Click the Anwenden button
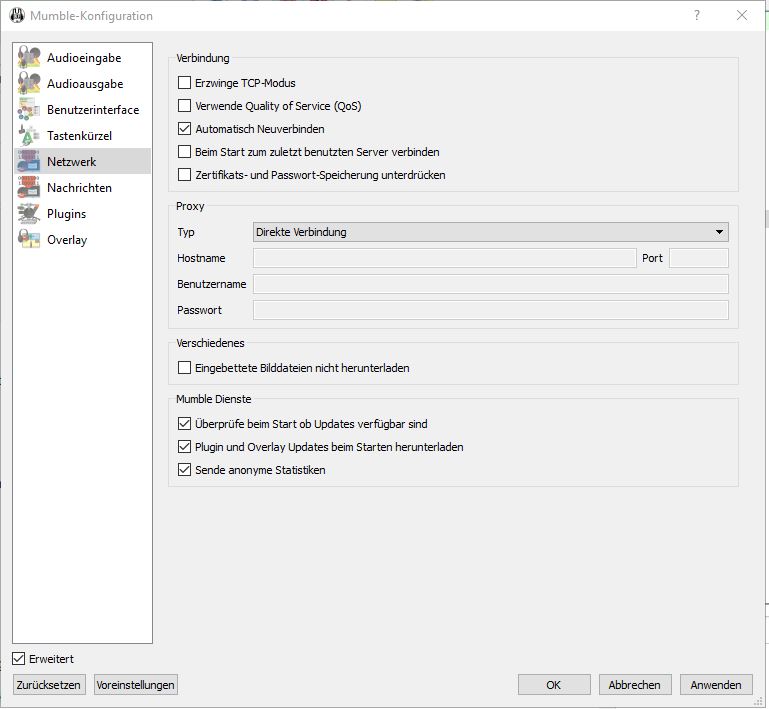The image size is (769, 709). pyautogui.click(x=716, y=685)
